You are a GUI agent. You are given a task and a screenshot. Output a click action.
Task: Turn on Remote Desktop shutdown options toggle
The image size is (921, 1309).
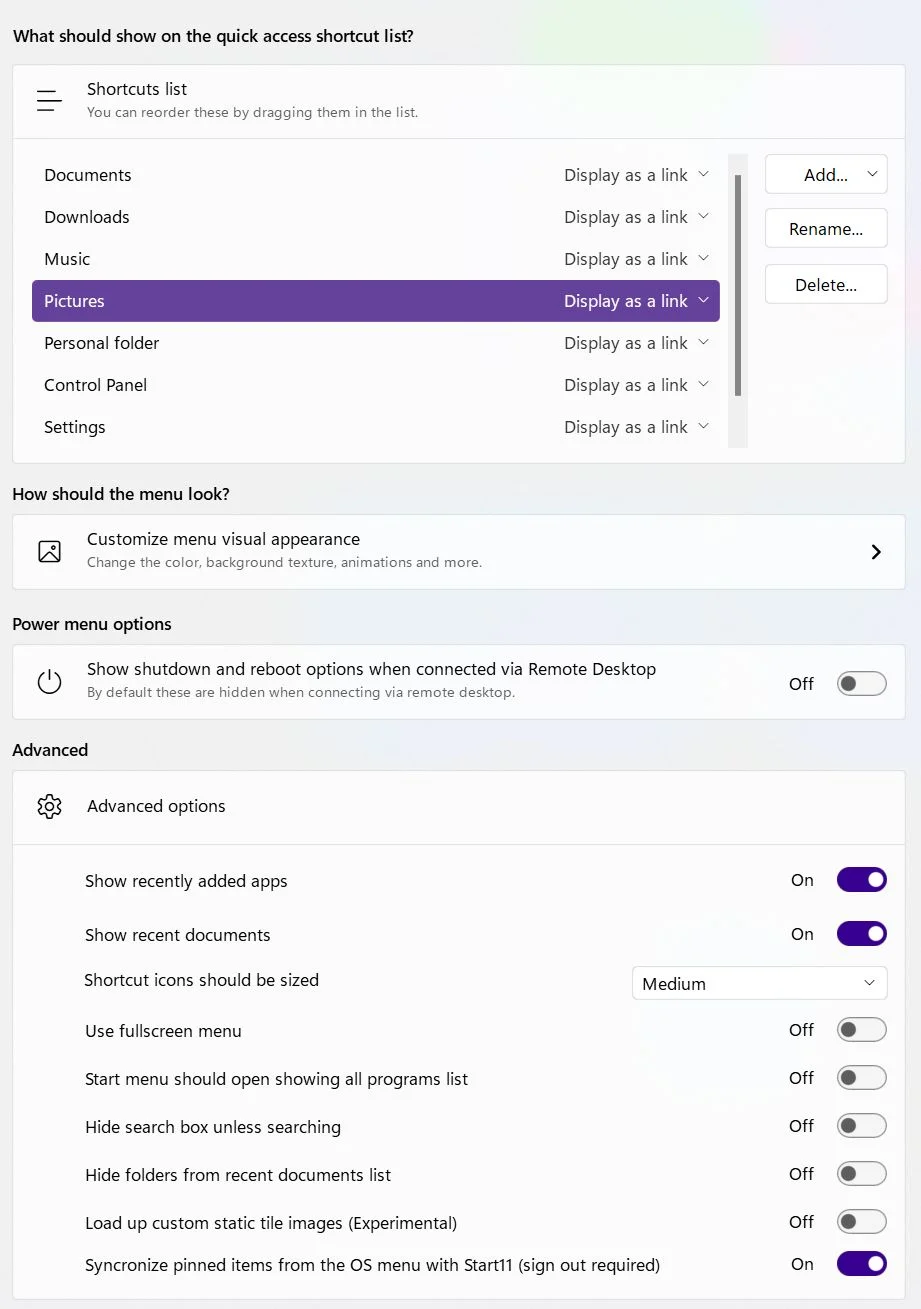point(862,684)
